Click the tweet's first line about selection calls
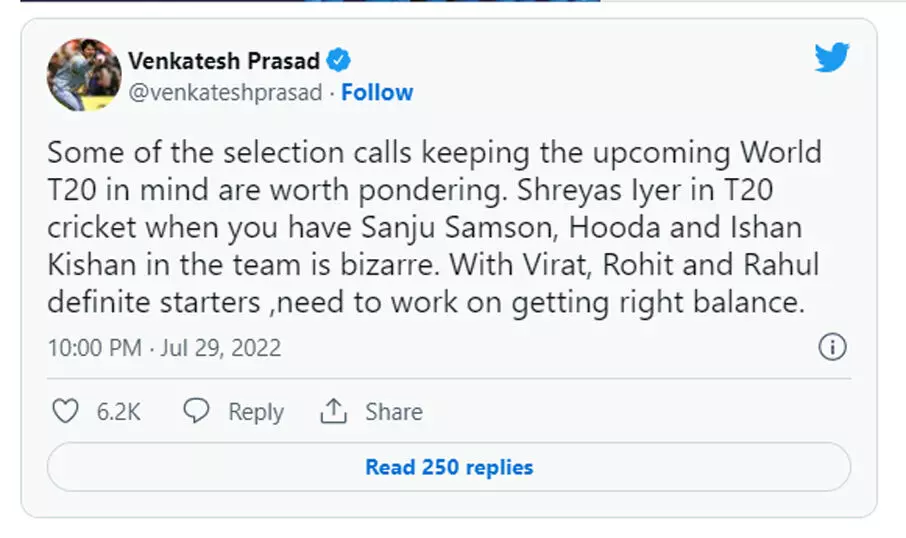The width and height of the screenshot is (906, 538). tap(434, 154)
